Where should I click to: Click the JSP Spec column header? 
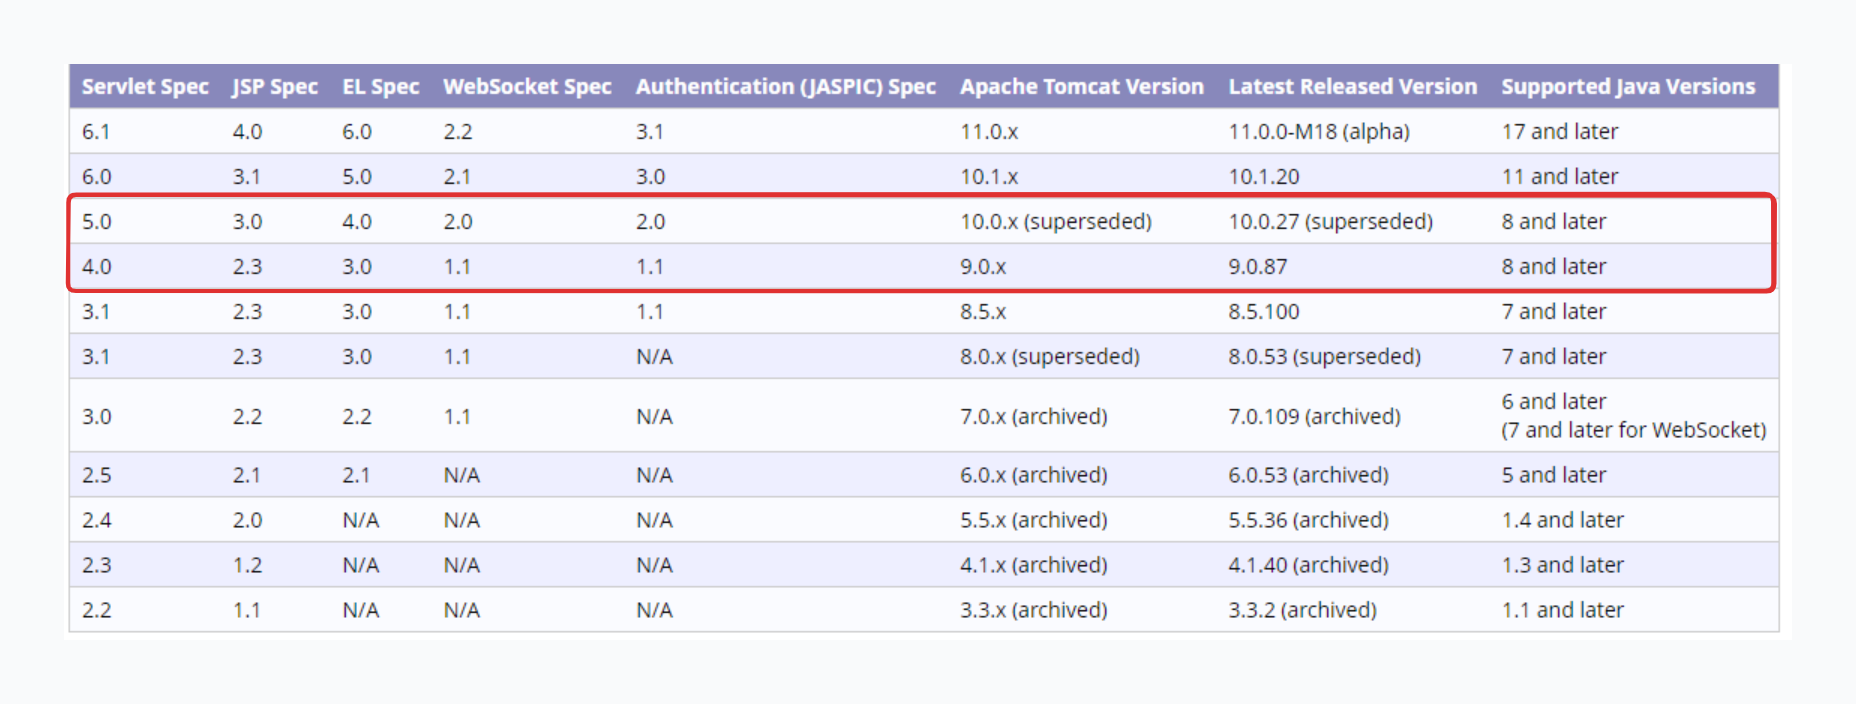tap(275, 87)
